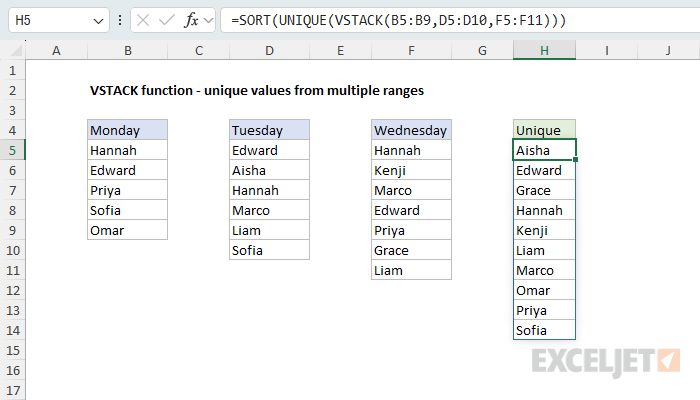This screenshot has width=700, height=400.
Task: Select Grace in the Unique column
Action: 544,191
